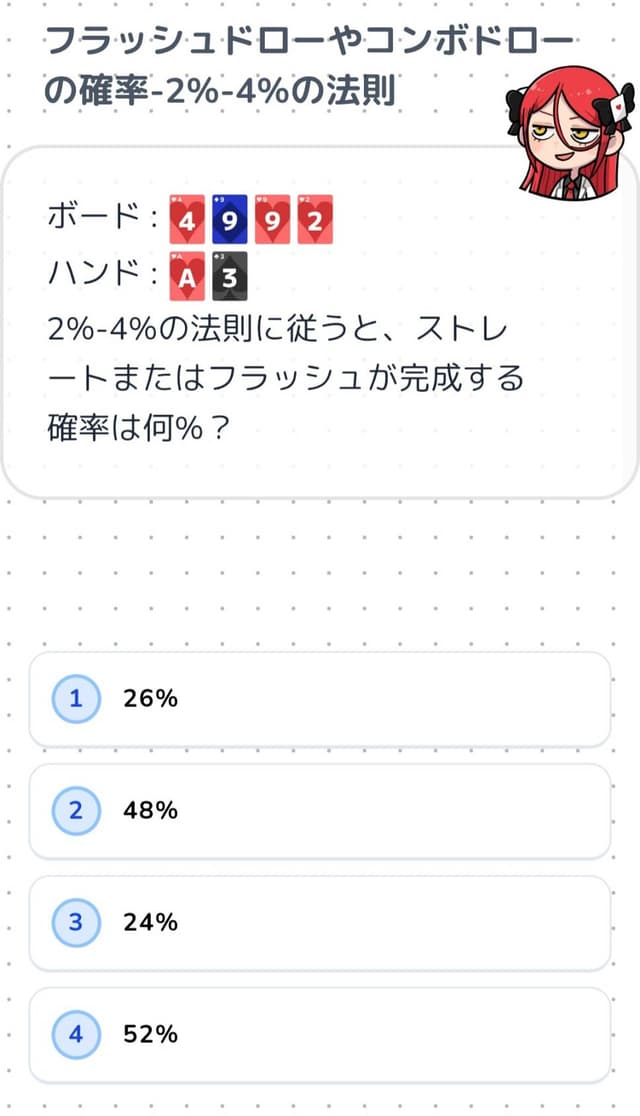640x1116 pixels.
Task: Click the red 9 of hearts card
Action: point(272,220)
